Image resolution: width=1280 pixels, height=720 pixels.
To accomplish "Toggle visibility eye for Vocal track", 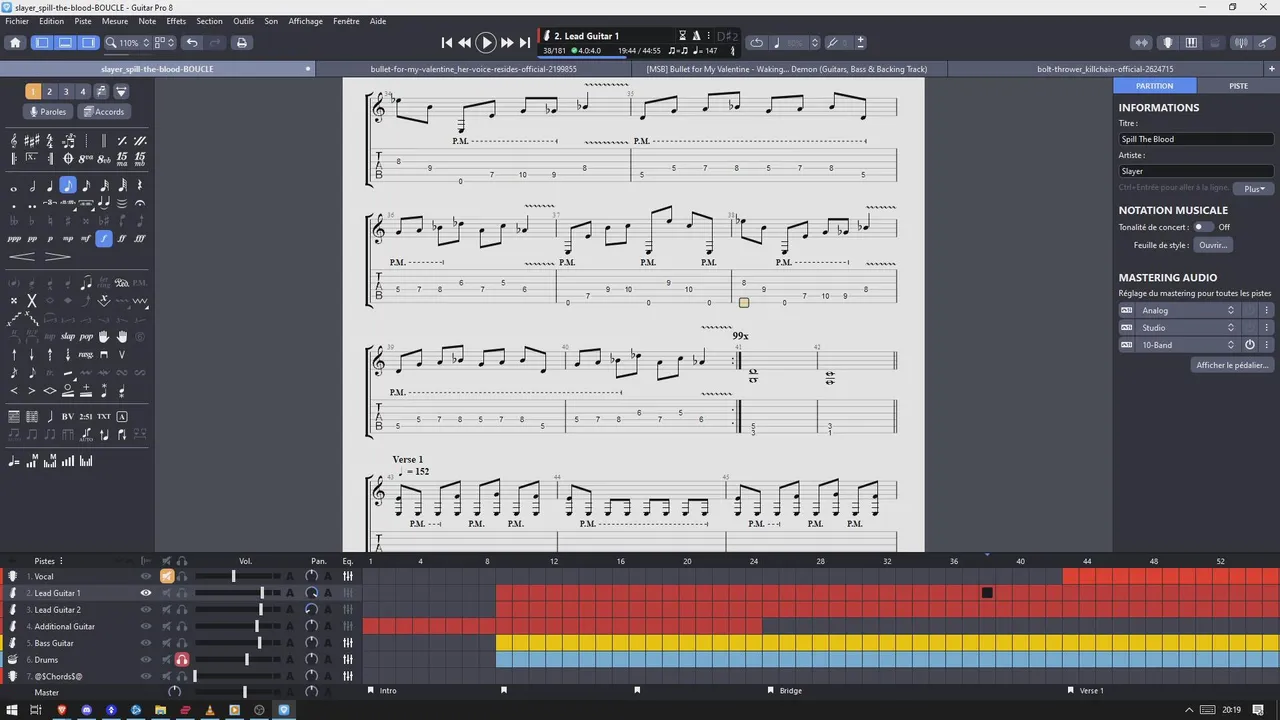I will [146, 576].
